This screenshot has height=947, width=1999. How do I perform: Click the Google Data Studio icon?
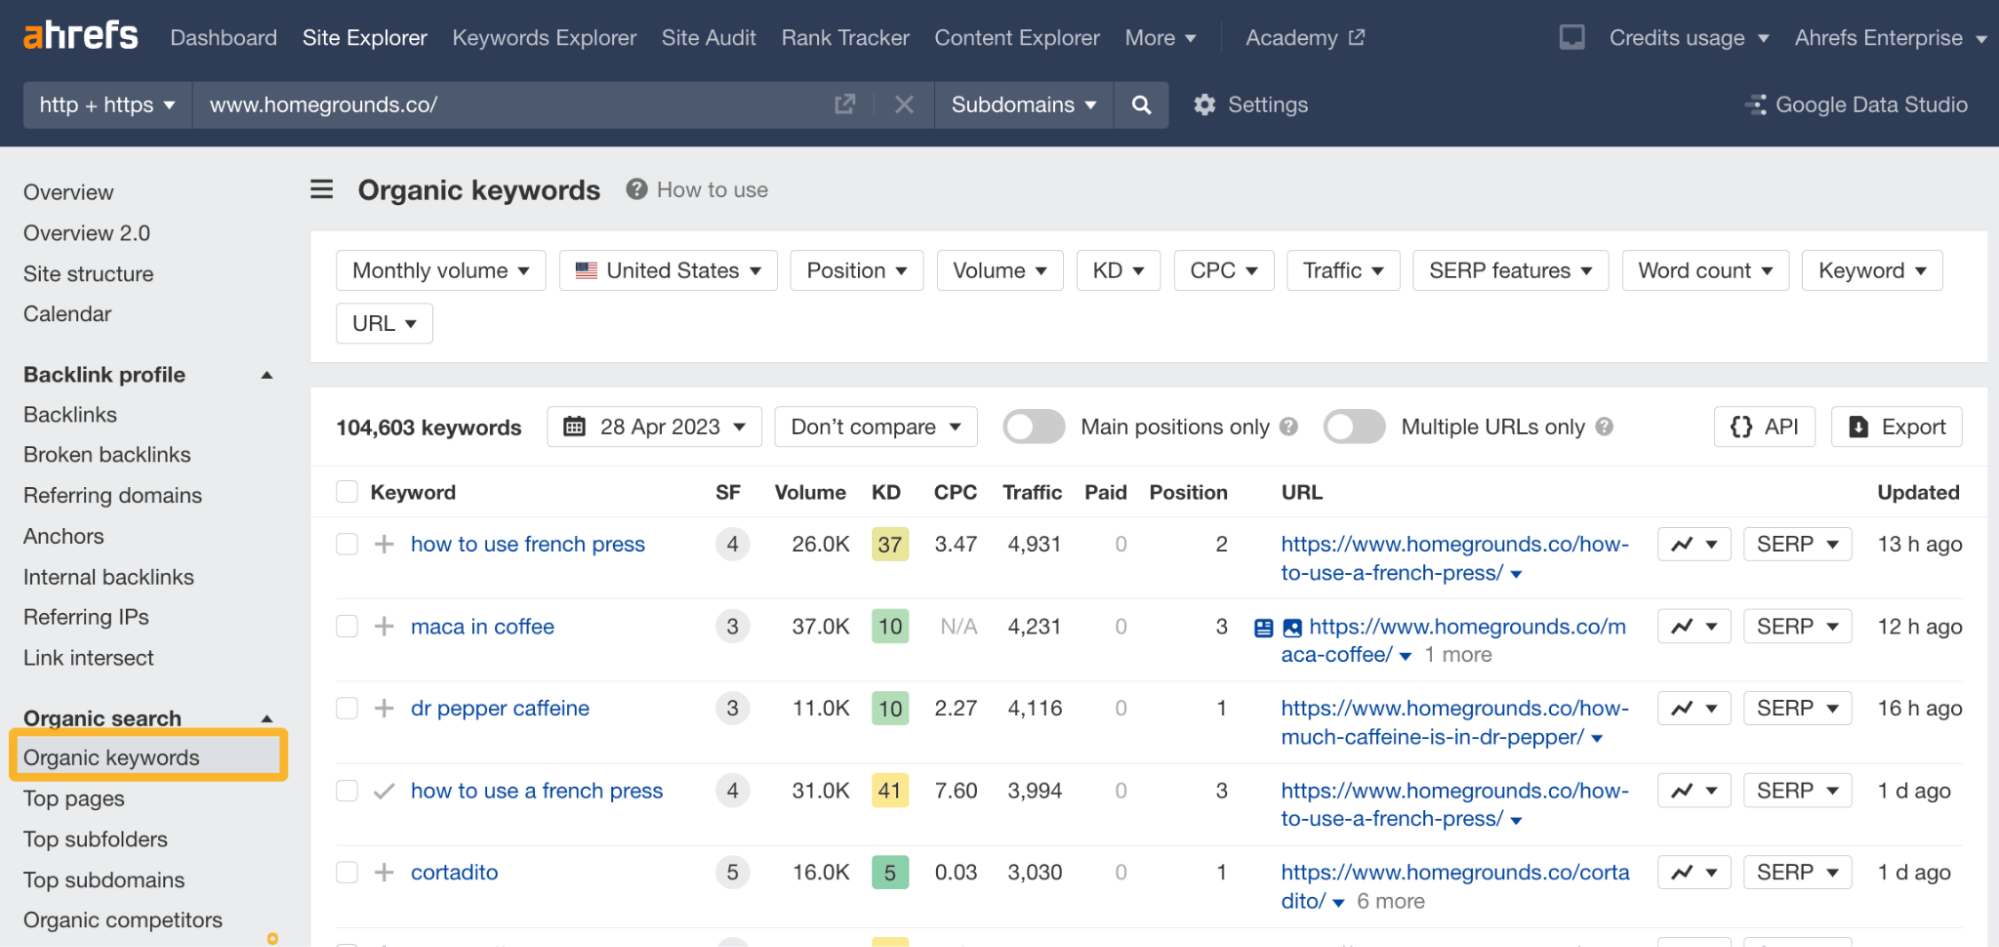pyautogui.click(x=1757, y=104)
